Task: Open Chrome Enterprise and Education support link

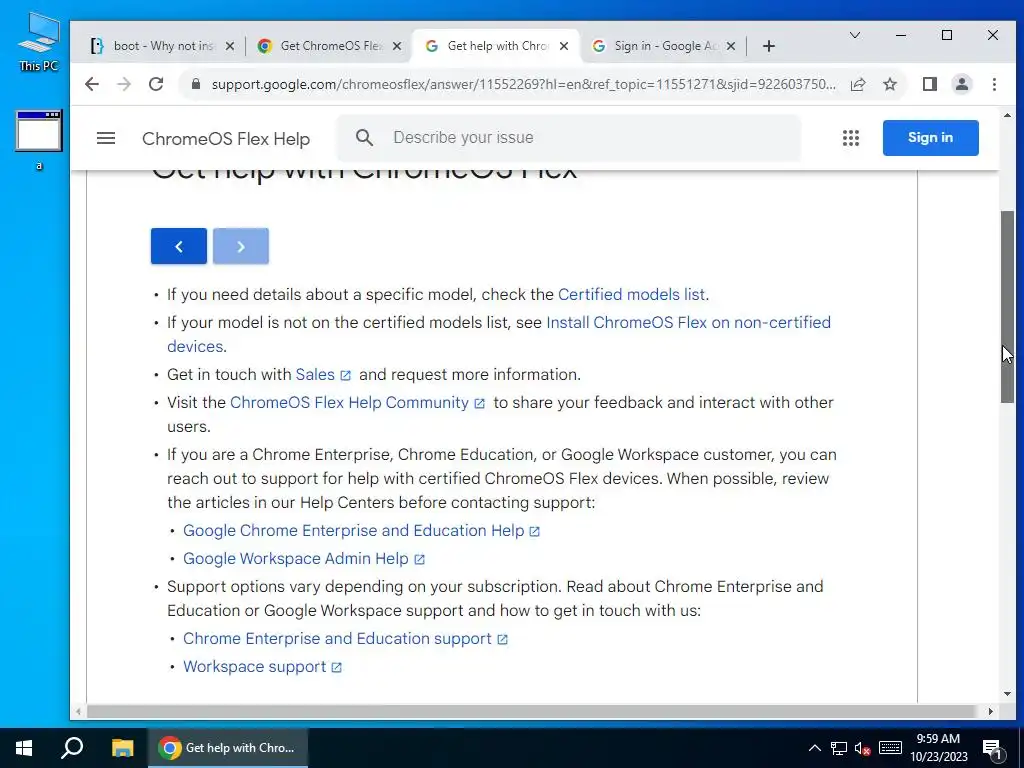Action: [x=337, y=639]
